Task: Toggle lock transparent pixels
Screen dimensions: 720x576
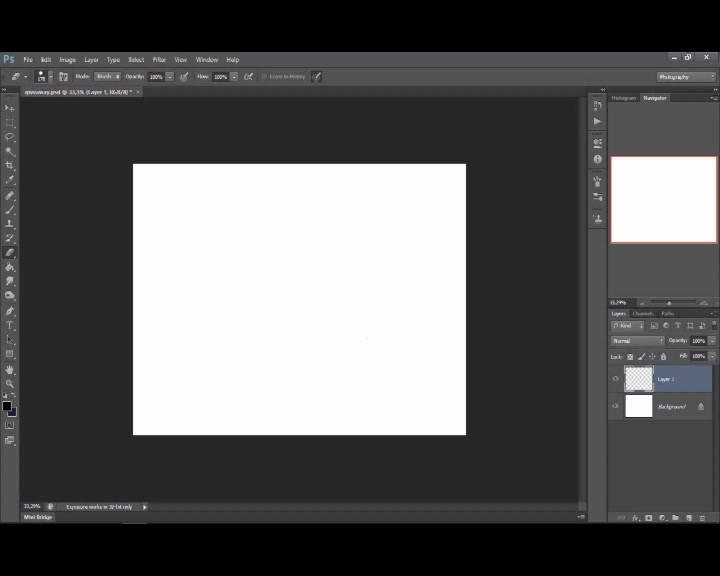Action: [630, 356]
